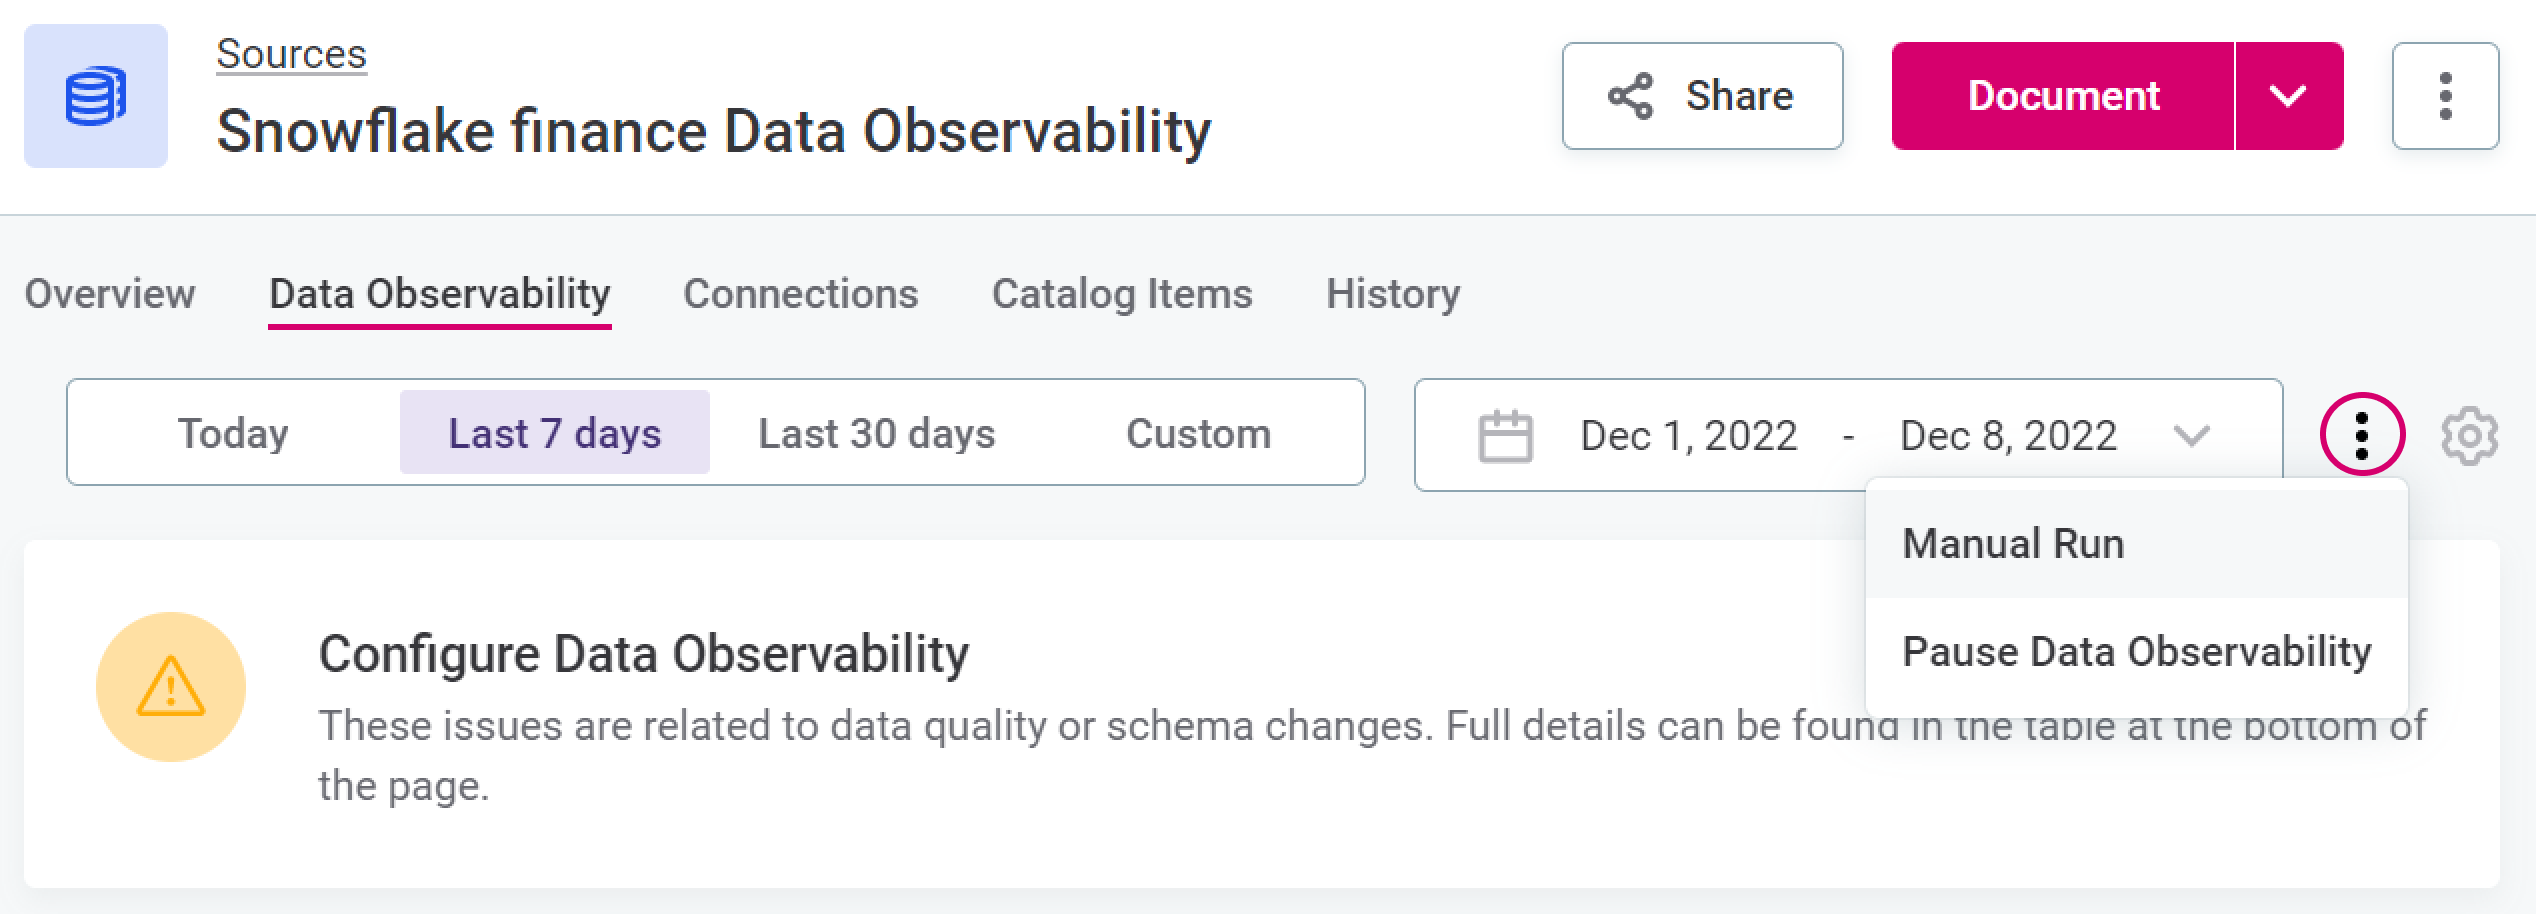Image resolution: width=2536 pixels, height=914 pixels.
Task: Select the Last 7 days range
Action: click(x=554, y=433)
